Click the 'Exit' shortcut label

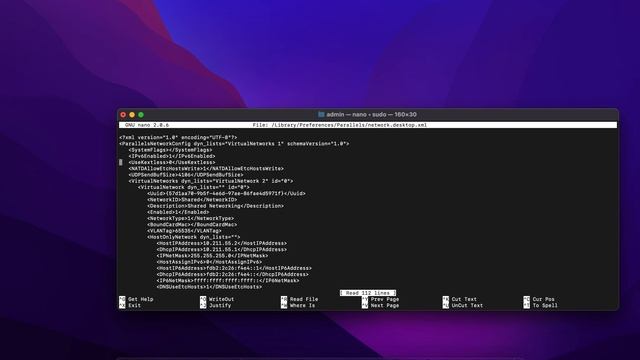tap(134, 305)
